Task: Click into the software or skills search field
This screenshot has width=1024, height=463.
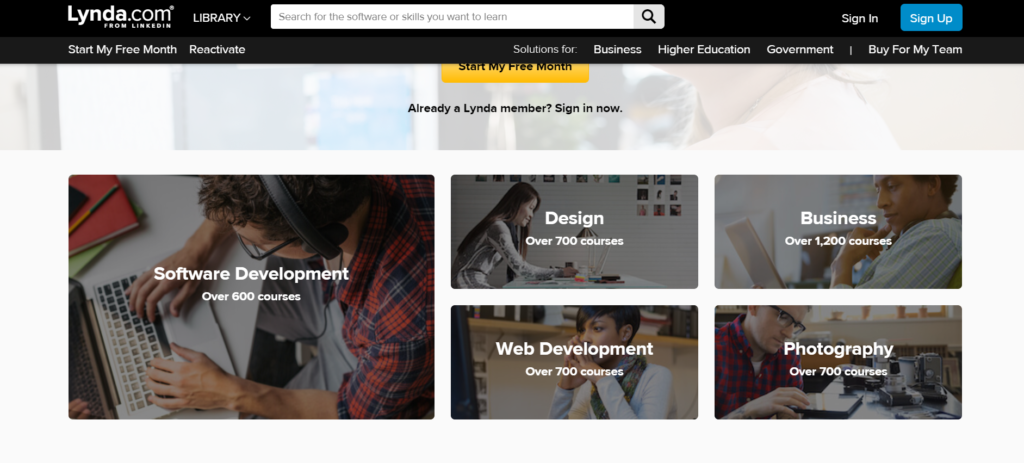Action: click(x=452, y=17)
